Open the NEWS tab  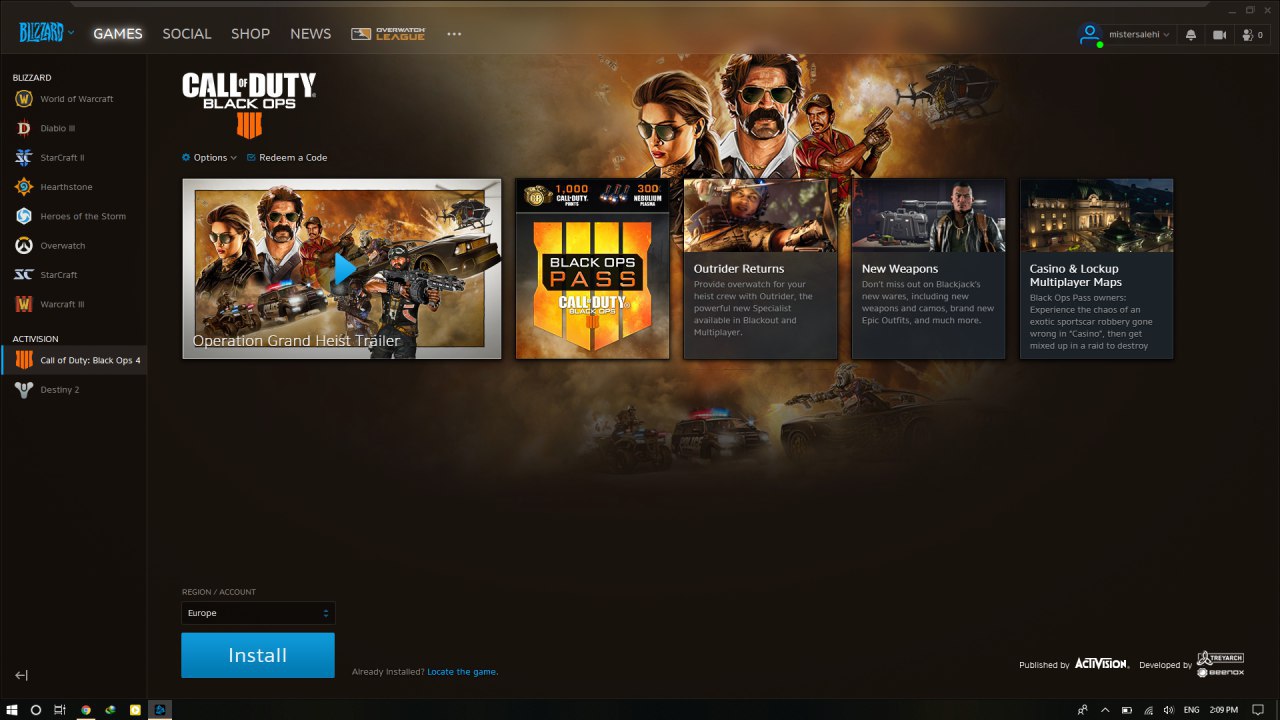pos(311,34)
